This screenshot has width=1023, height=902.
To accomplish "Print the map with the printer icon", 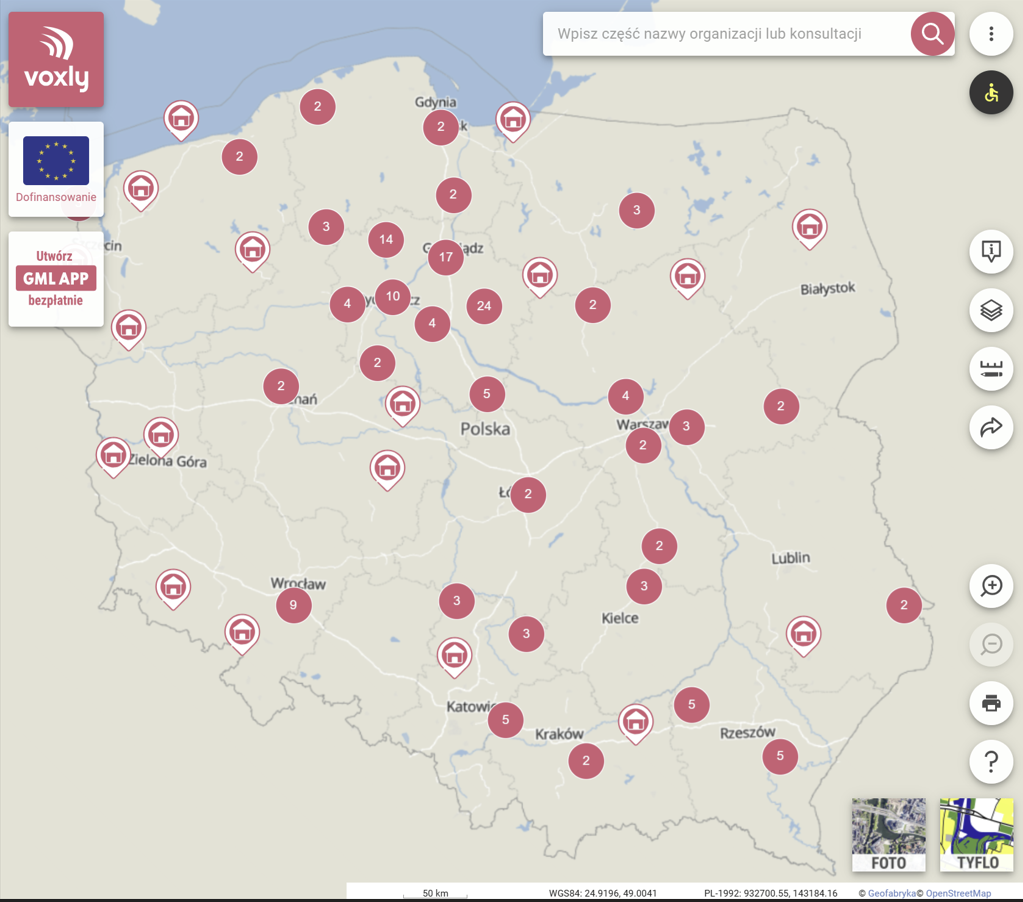I will coord(991,703).
